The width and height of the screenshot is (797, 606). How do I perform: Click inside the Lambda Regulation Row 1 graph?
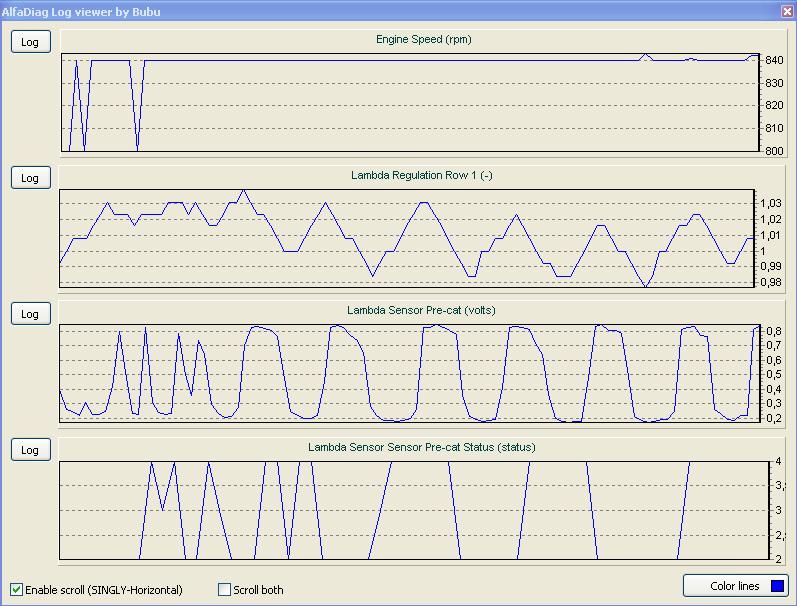pos(400,240)
